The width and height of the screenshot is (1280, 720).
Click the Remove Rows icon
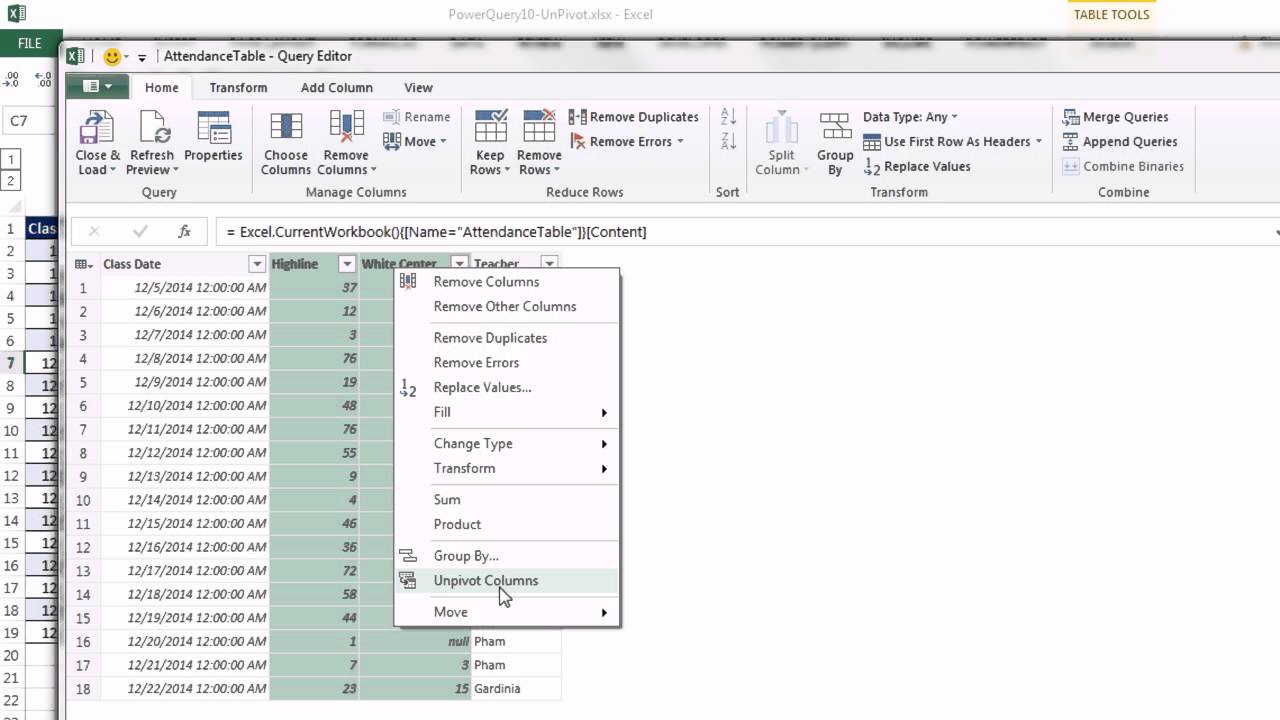[x=539, y=128]
